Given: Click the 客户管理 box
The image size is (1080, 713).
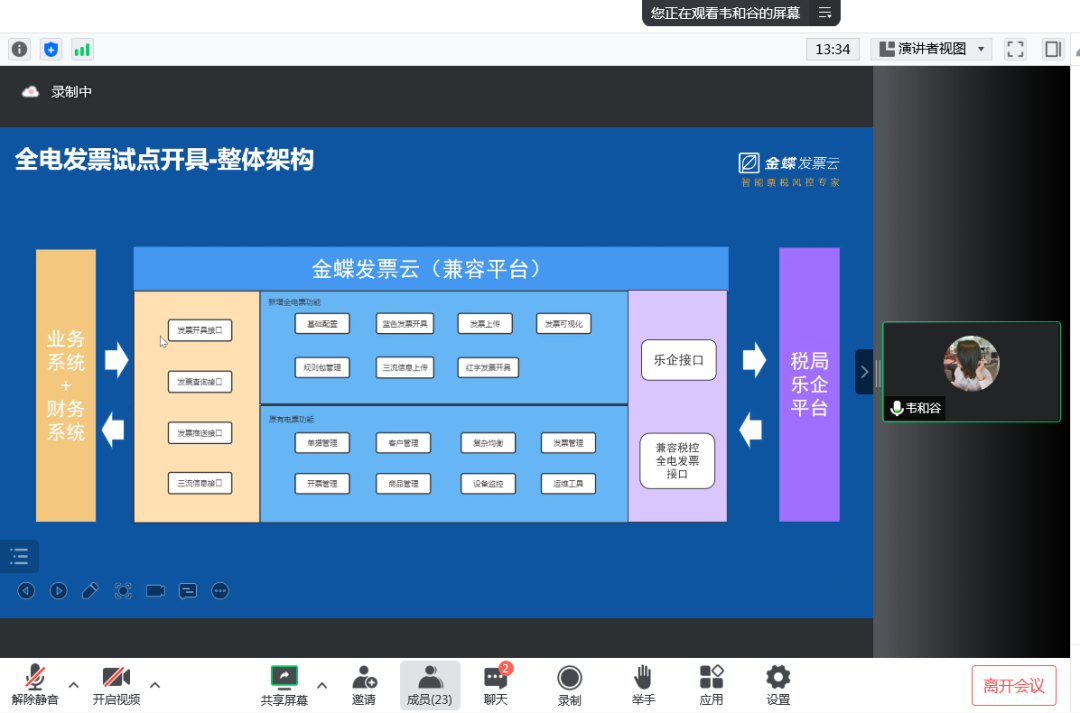Looking at the screenshot, I should pos(404,443).
